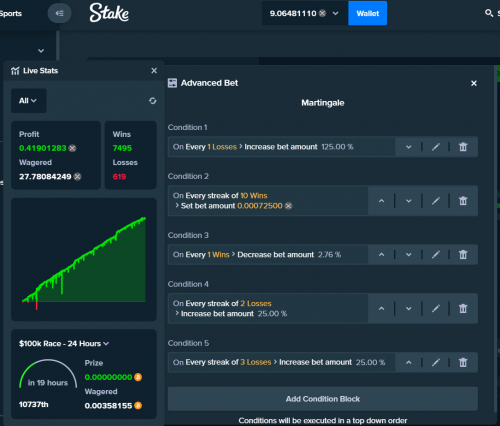Edit Condition 4 with the pencil icon
Viewport: 500px width, 426px height.
(436, 309)
